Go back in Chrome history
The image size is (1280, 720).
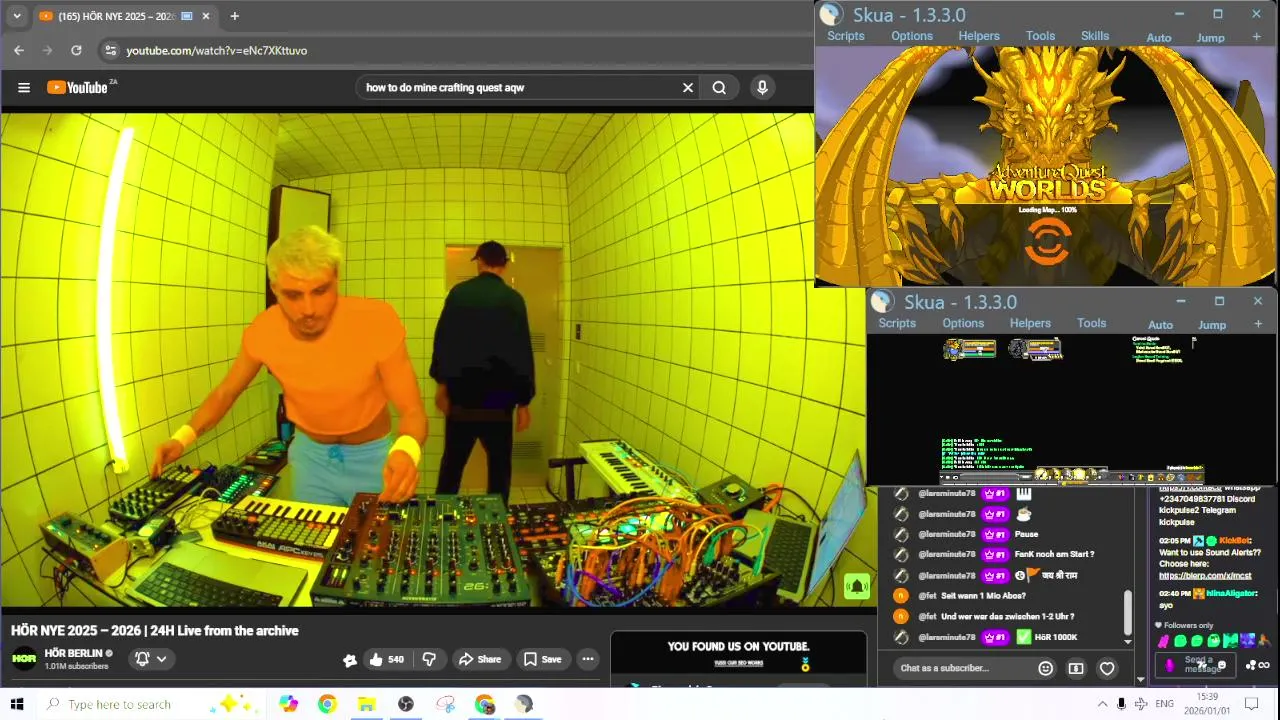point(19,50)
